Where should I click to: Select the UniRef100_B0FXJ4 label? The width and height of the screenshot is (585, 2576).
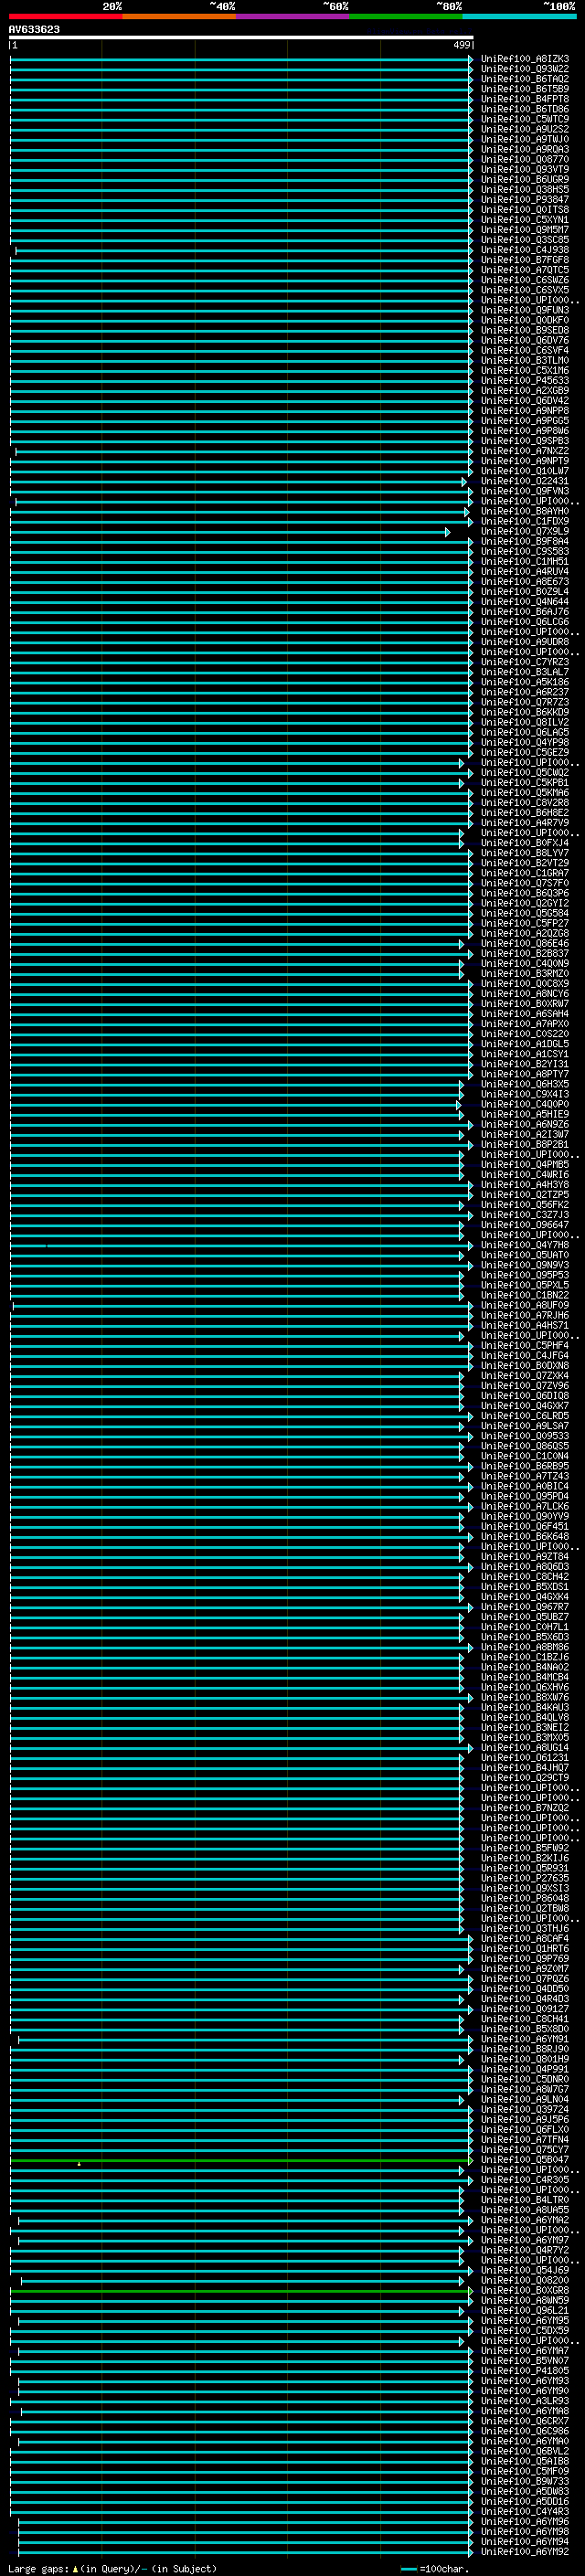tap(525, 844)
